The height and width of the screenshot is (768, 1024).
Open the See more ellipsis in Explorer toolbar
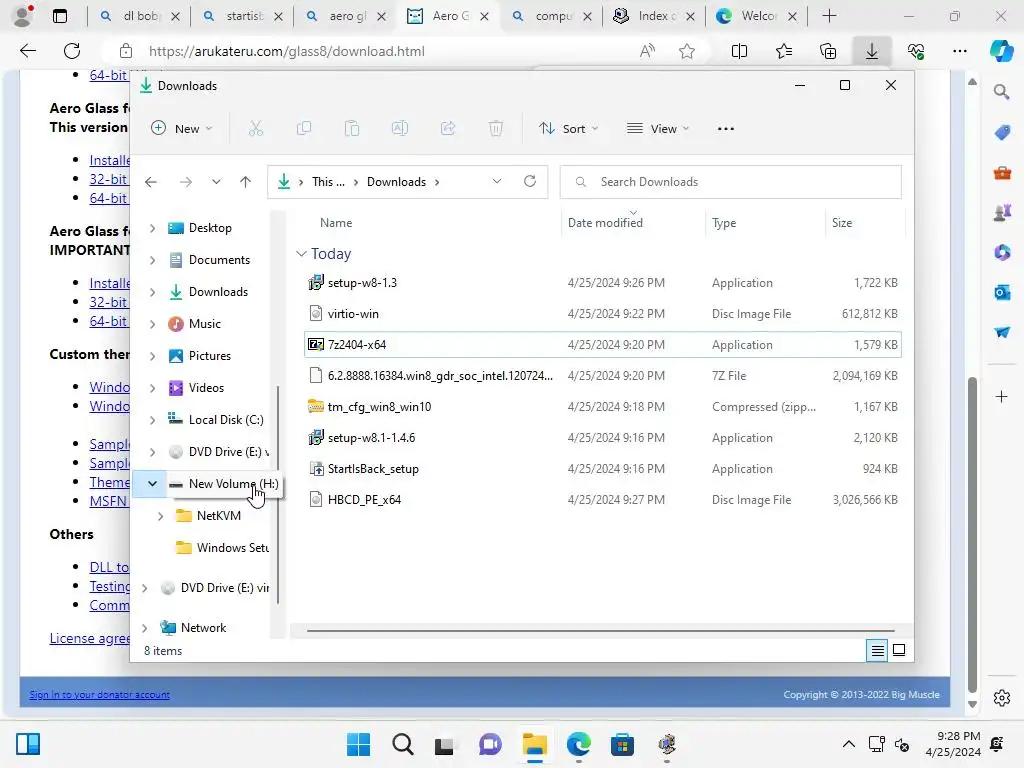[x=726, y=129]
